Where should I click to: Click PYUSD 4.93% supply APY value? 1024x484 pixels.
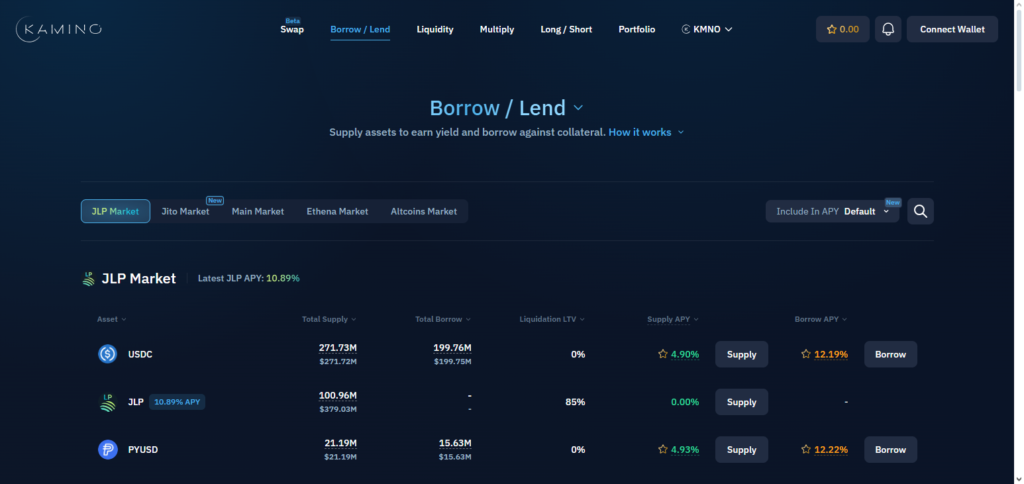click(685, 449)
